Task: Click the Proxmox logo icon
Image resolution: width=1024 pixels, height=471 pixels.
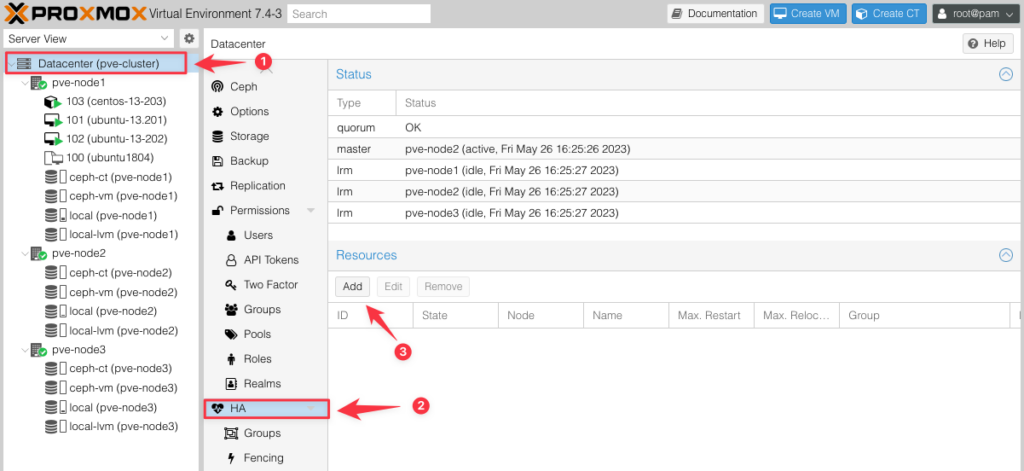Action: coord(15,12)
